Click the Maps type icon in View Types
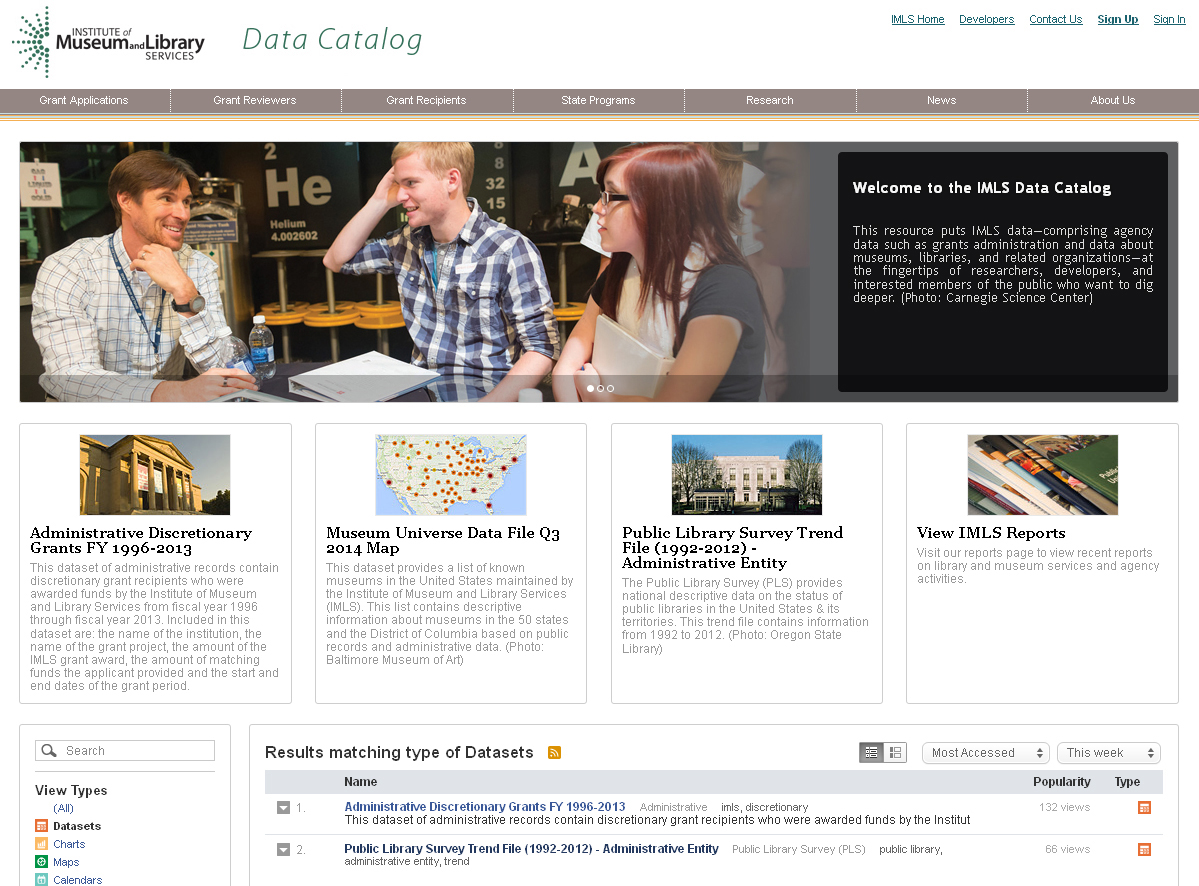 (x=41, y=862)
